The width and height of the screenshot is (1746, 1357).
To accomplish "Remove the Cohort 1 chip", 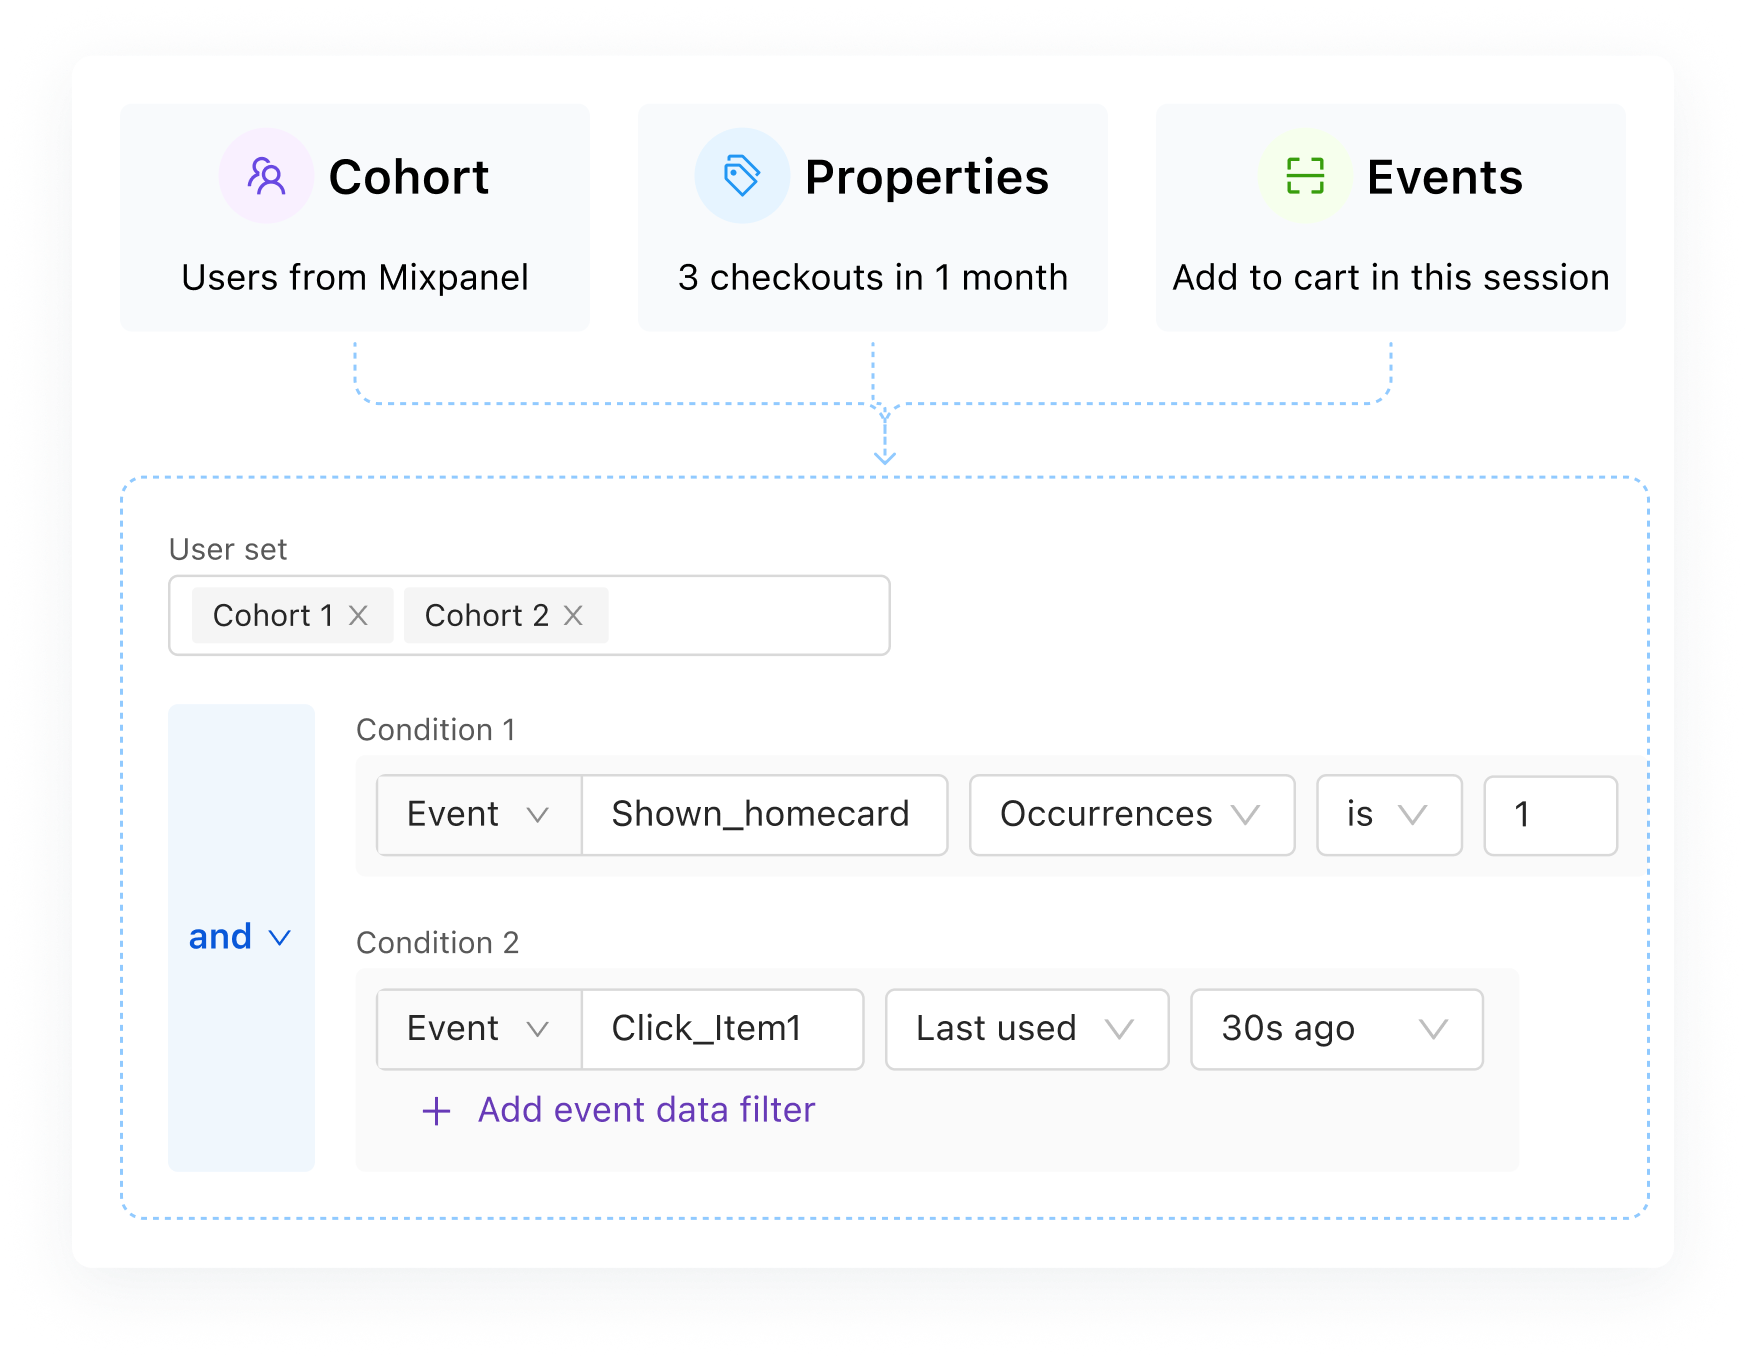I will click(x=360, y=615).
